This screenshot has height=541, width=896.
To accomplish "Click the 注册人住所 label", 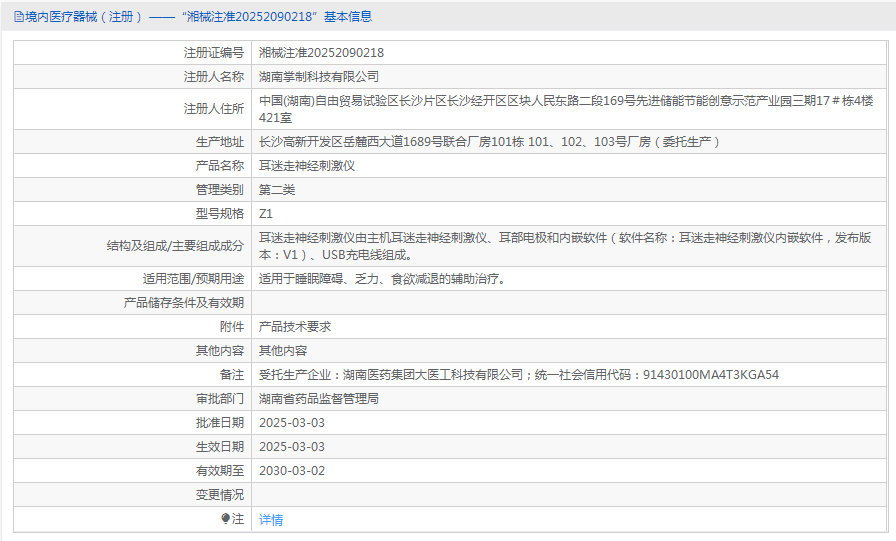I will (214, 109).
